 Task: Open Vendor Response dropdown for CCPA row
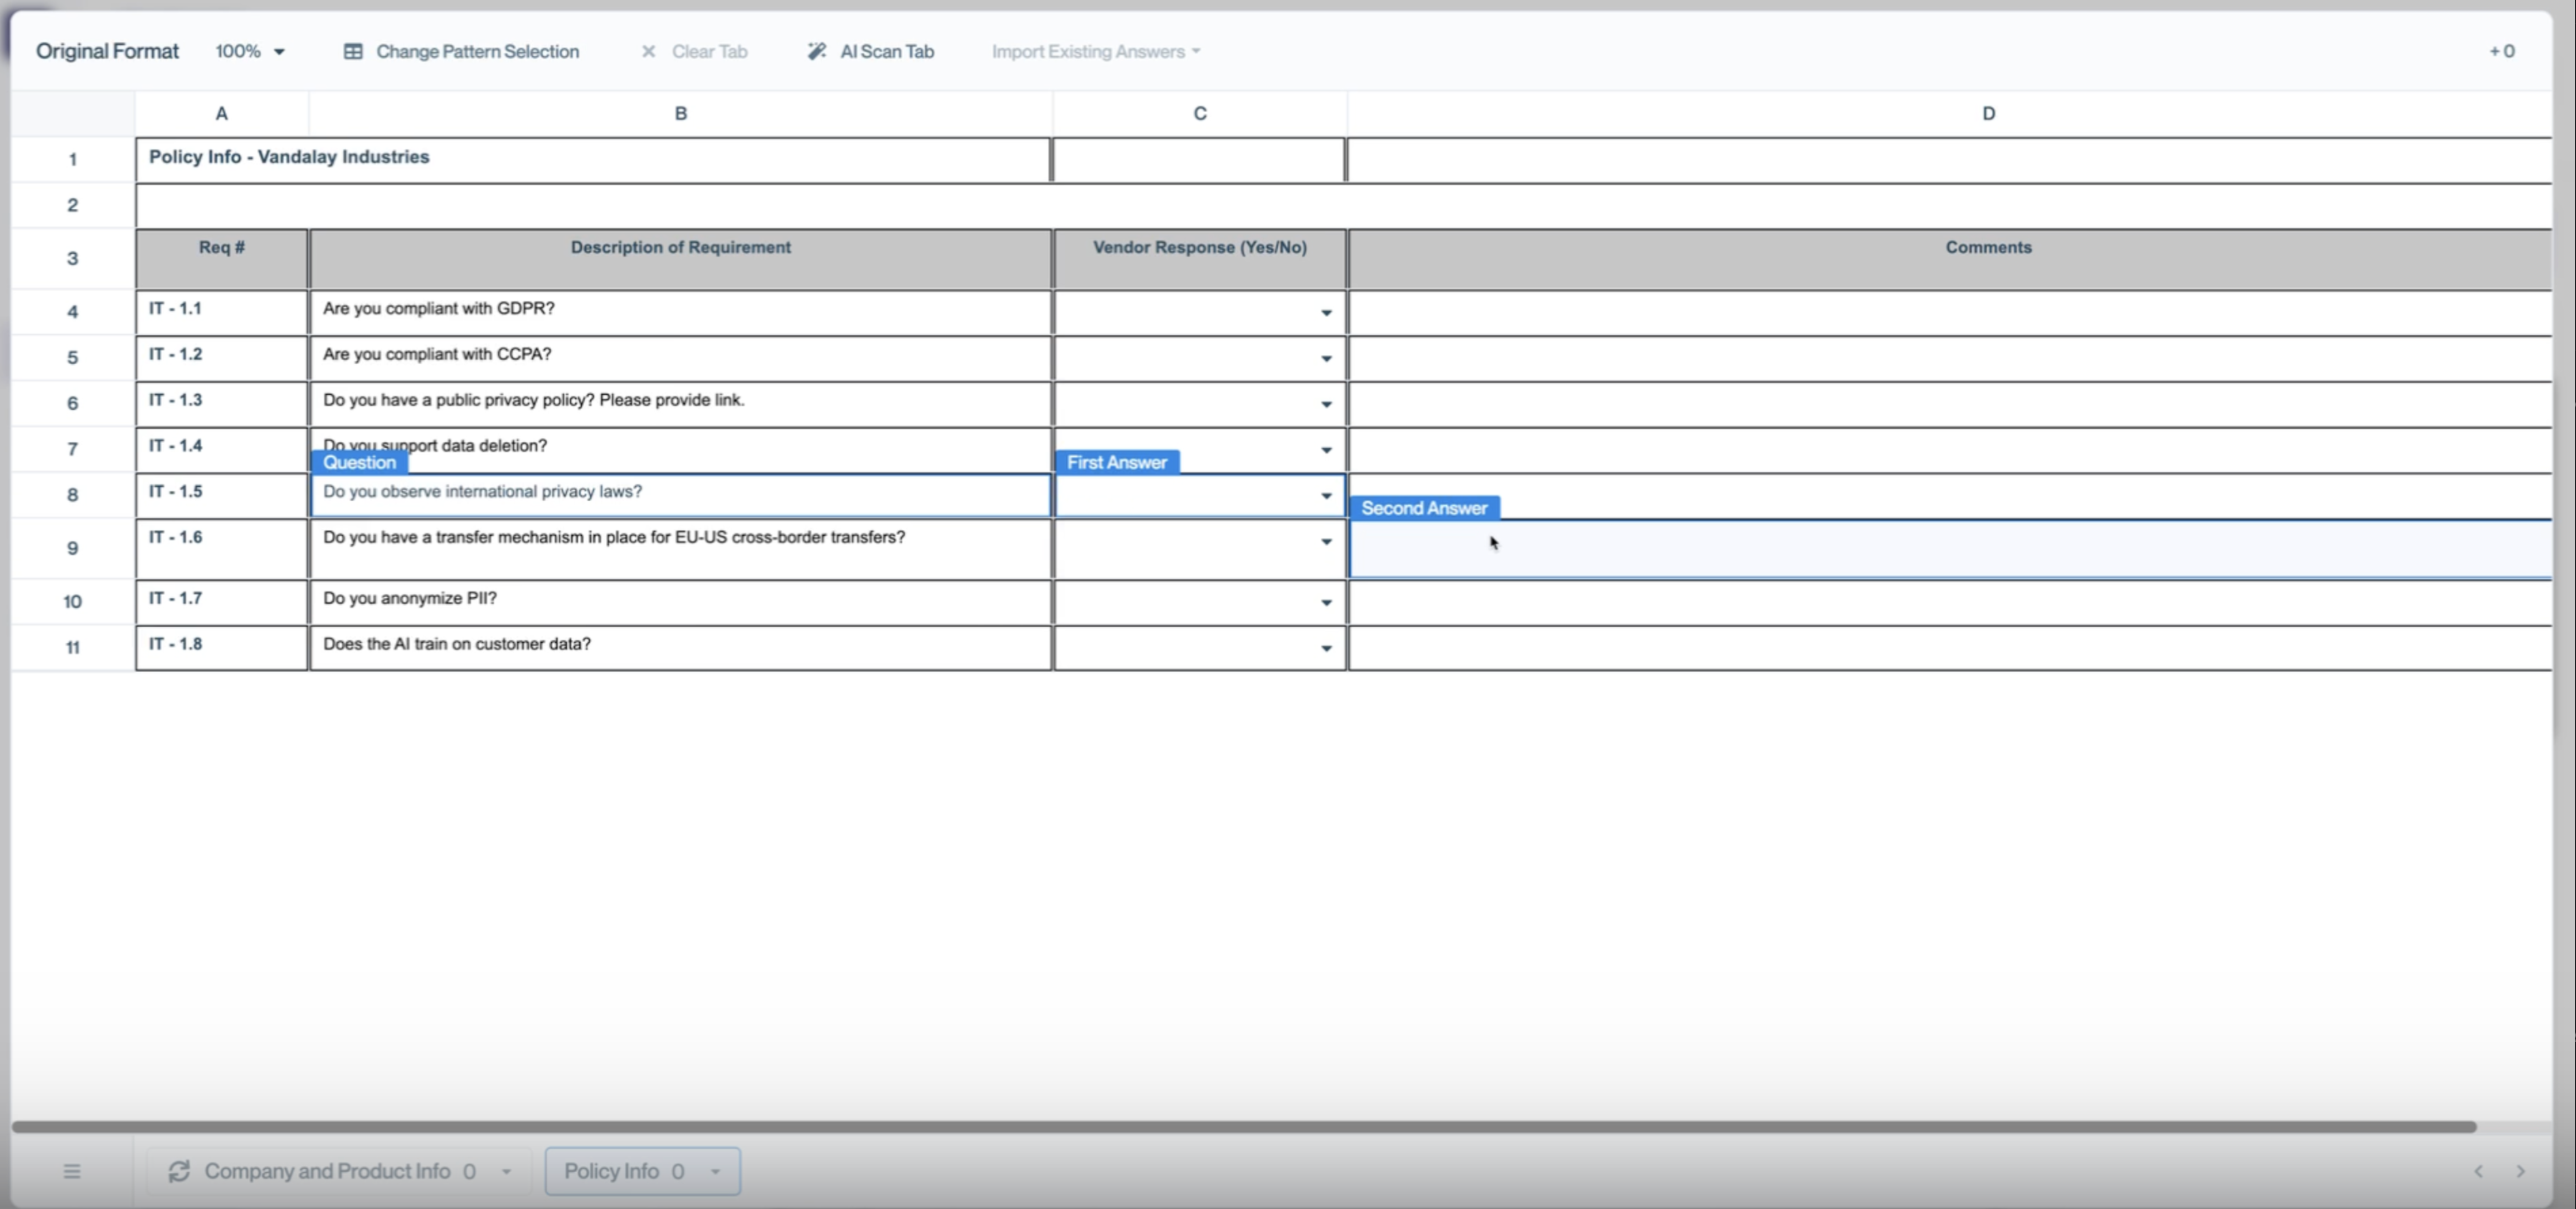(x=1326, y=359)
